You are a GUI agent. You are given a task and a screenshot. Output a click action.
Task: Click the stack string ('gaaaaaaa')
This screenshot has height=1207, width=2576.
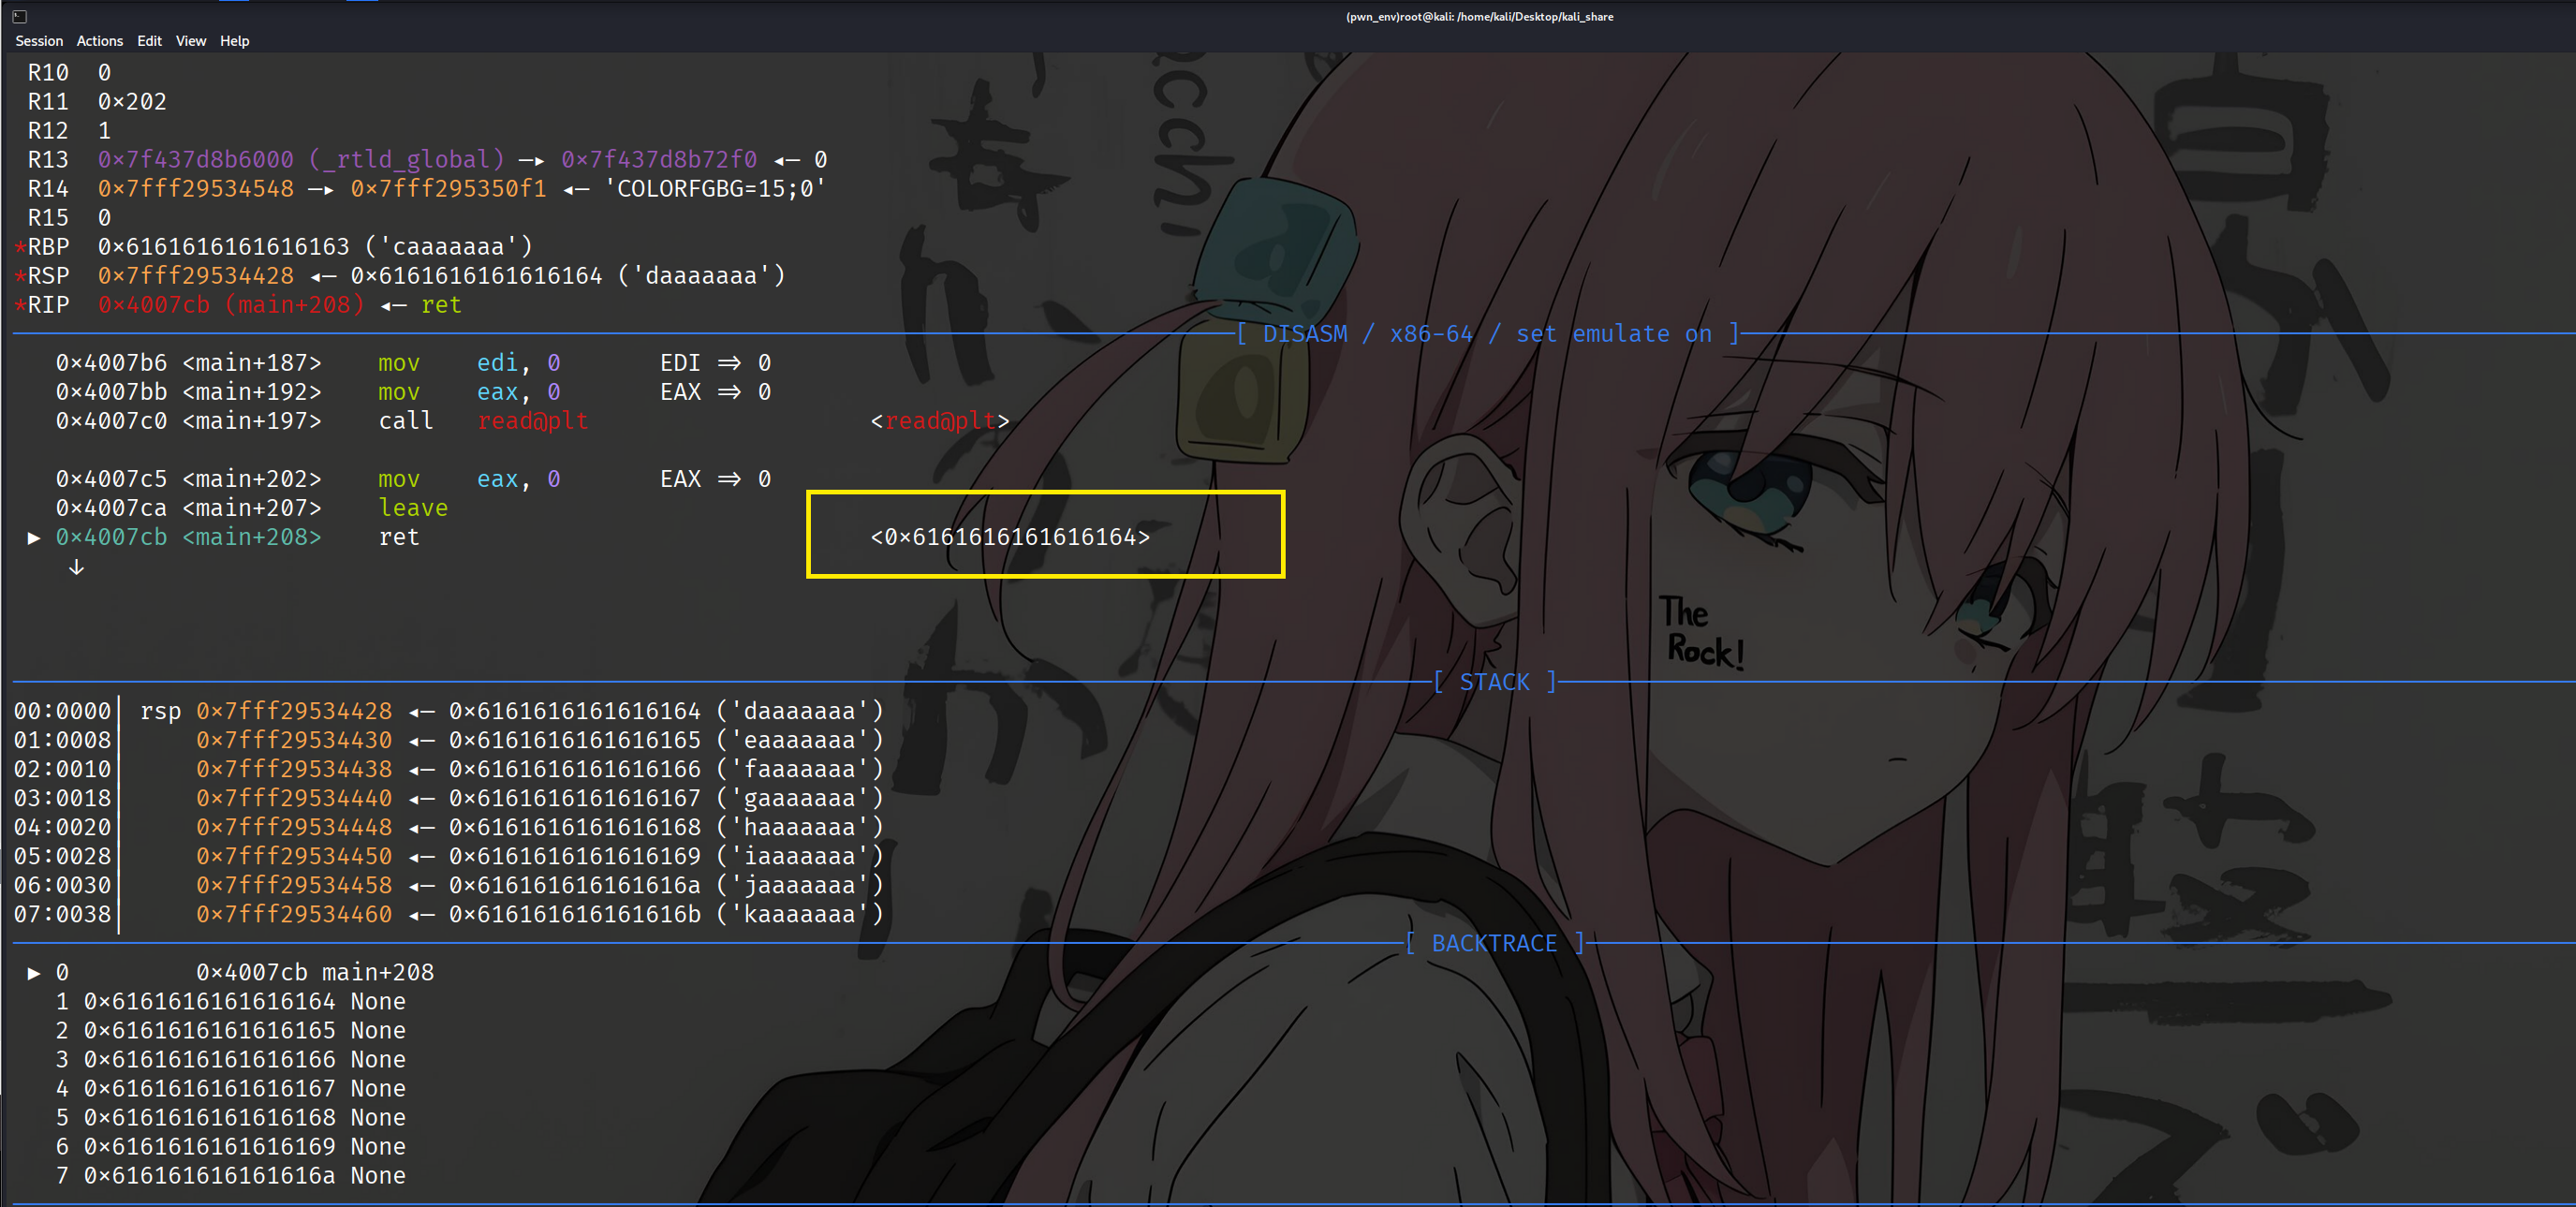point(800,798)
